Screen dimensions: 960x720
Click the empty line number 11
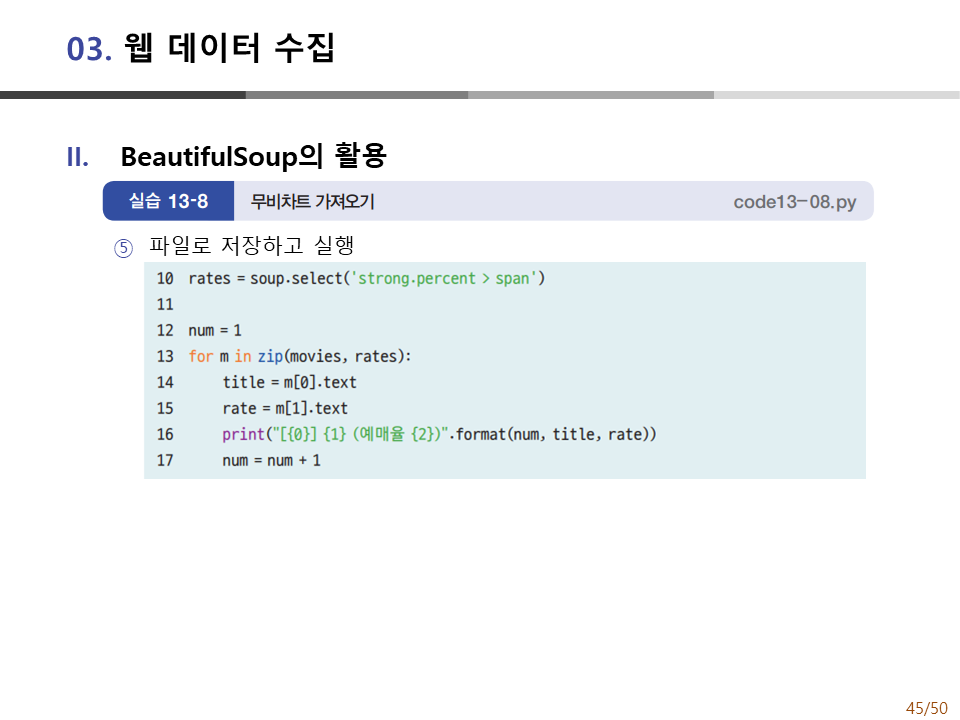tap(165, 304)
